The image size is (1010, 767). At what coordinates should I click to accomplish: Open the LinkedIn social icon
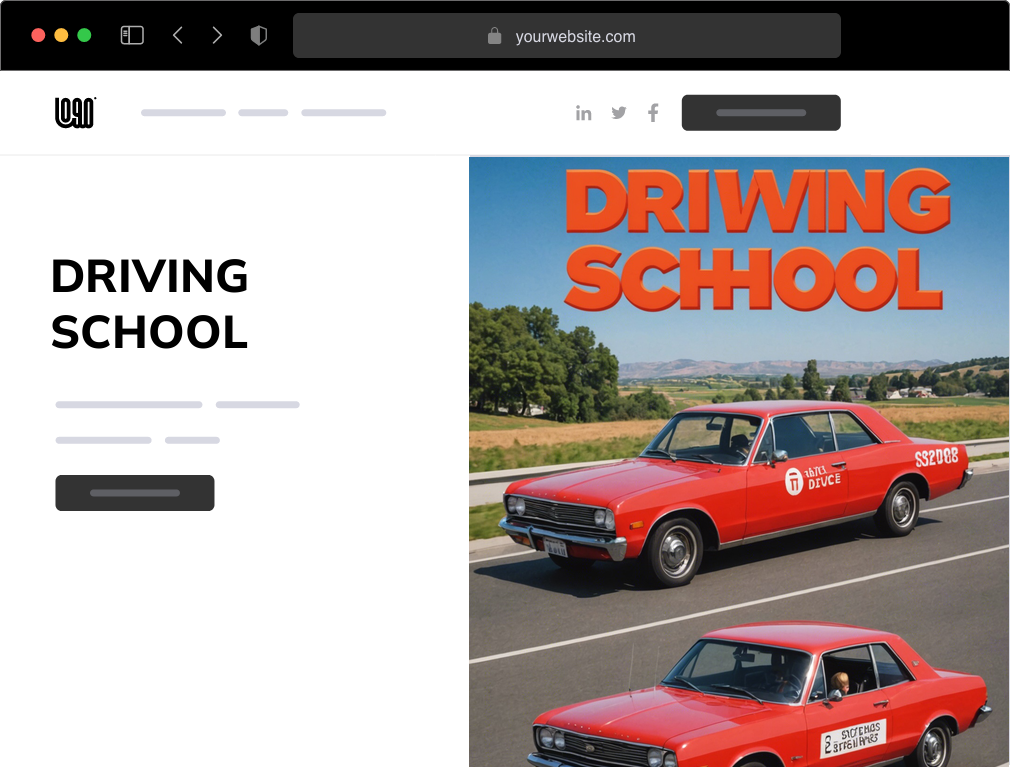tap(584, 113)
